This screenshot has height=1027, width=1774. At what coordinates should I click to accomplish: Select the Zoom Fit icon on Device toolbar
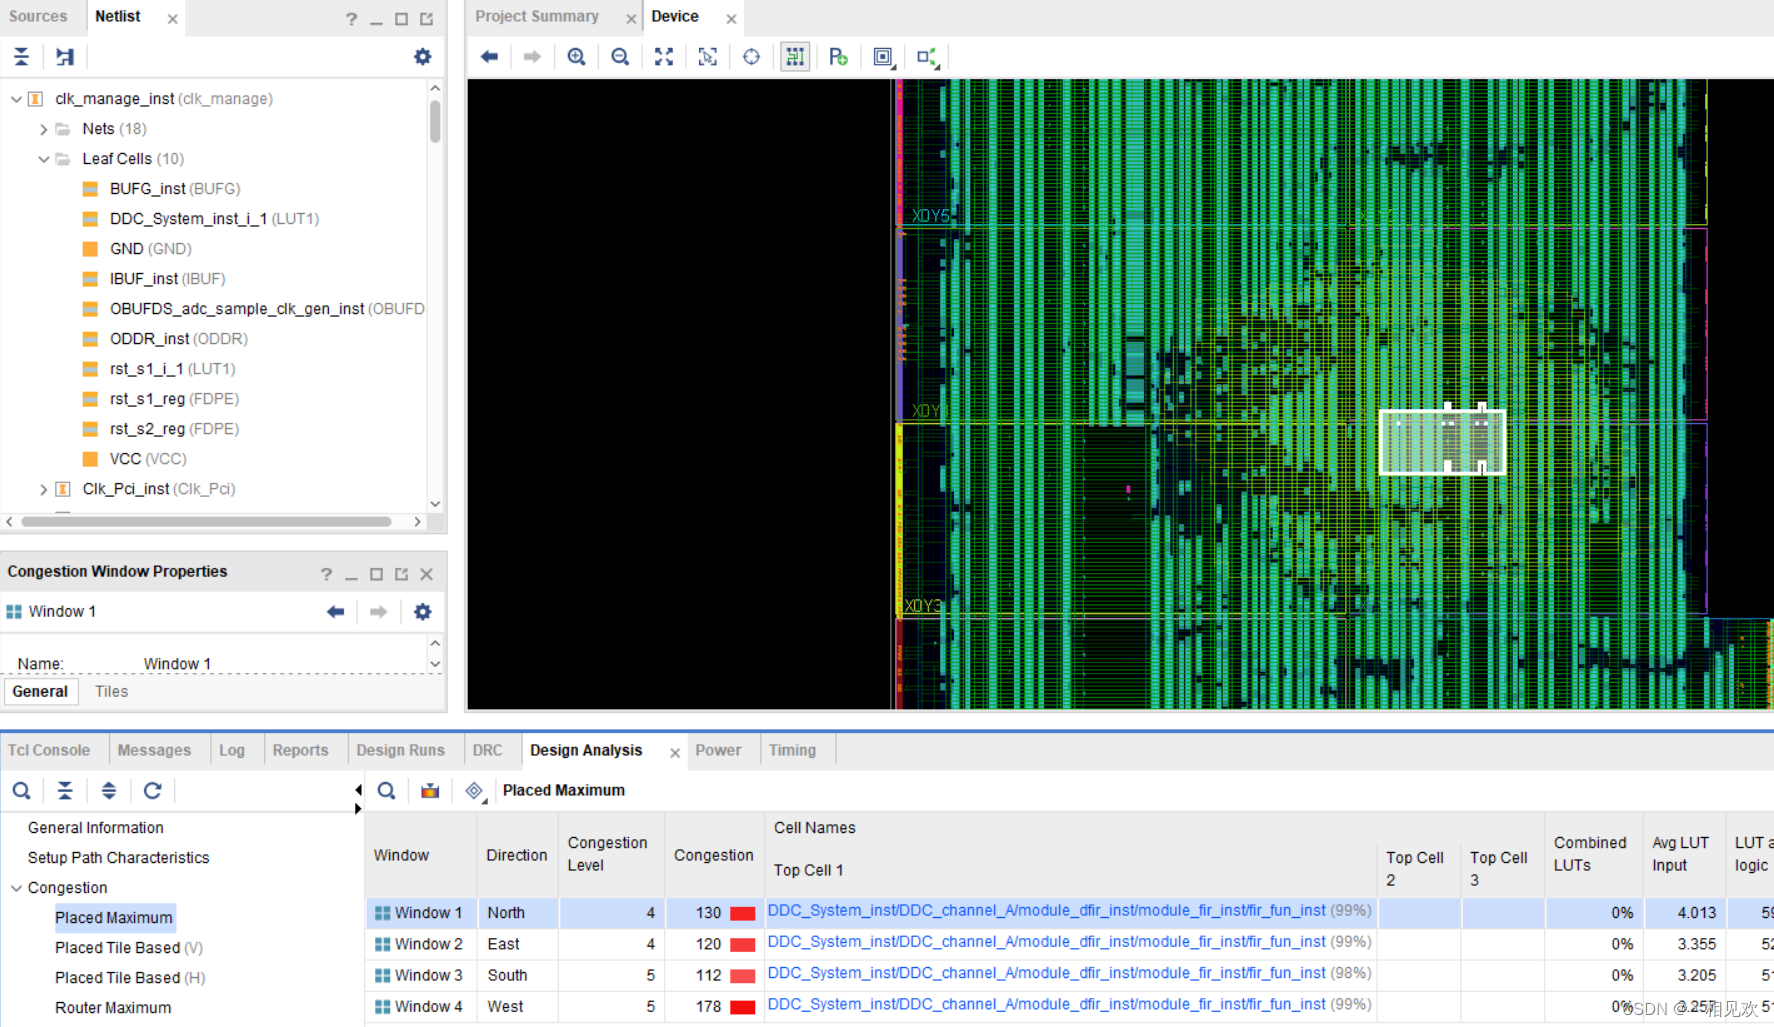[664, 57]
